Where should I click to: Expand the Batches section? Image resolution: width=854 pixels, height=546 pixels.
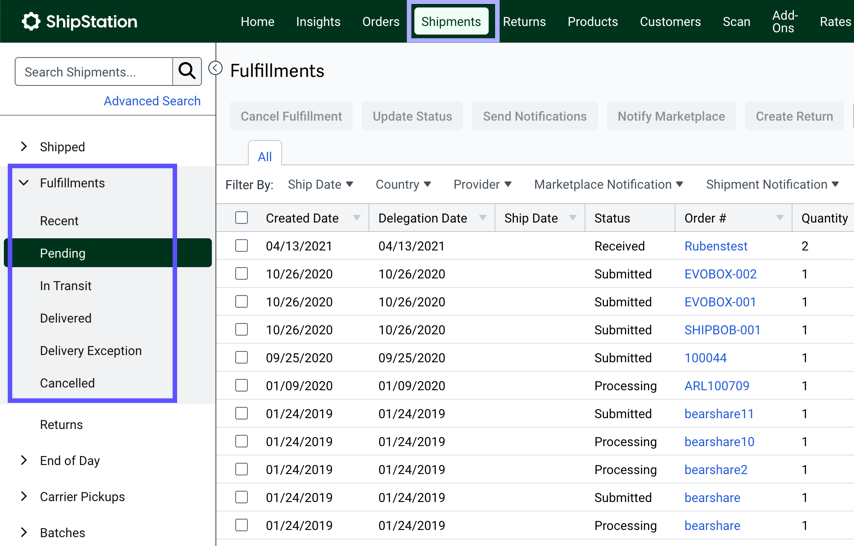(x=23, y=532)
